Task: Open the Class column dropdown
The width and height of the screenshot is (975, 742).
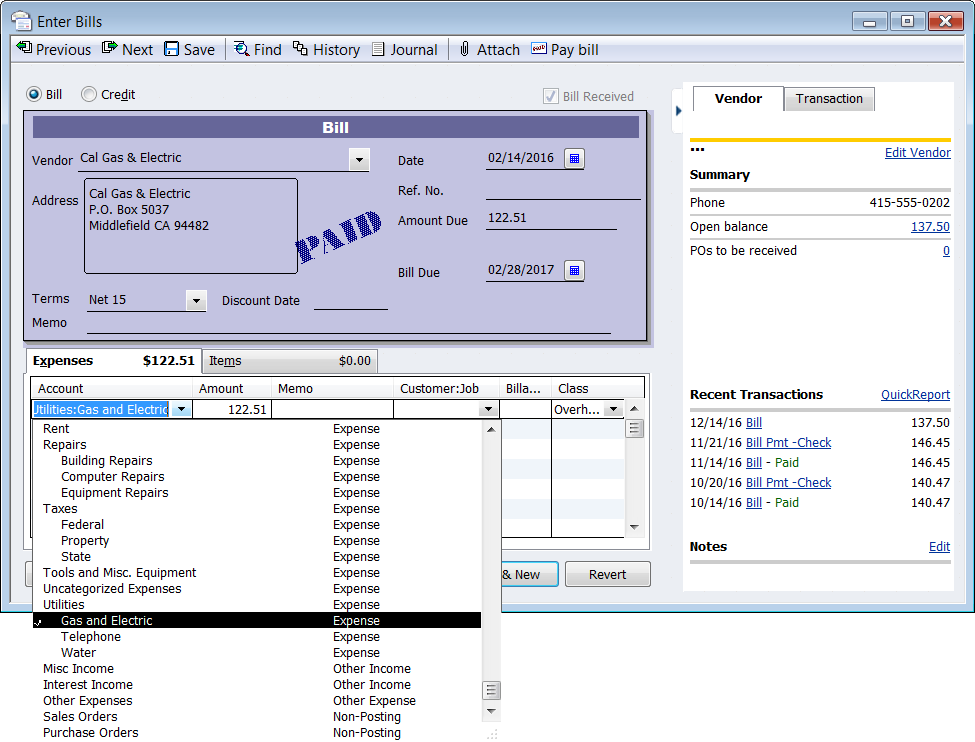Action: click(615, 409)
